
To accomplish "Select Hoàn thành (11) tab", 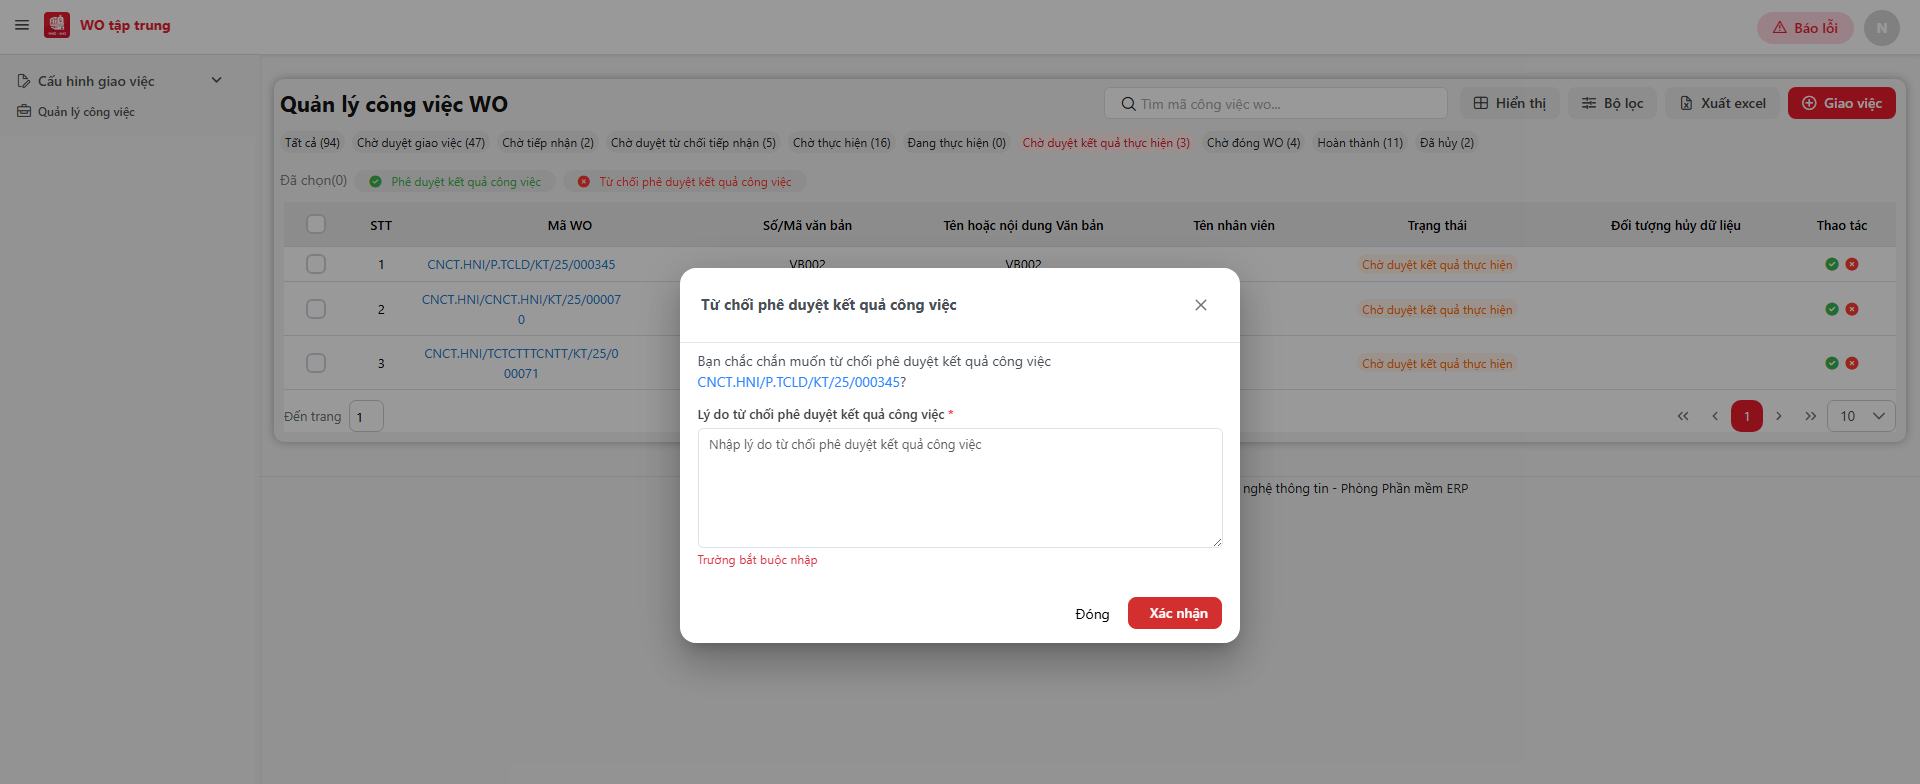I will pyautogui.click(x=1360, y=143).
